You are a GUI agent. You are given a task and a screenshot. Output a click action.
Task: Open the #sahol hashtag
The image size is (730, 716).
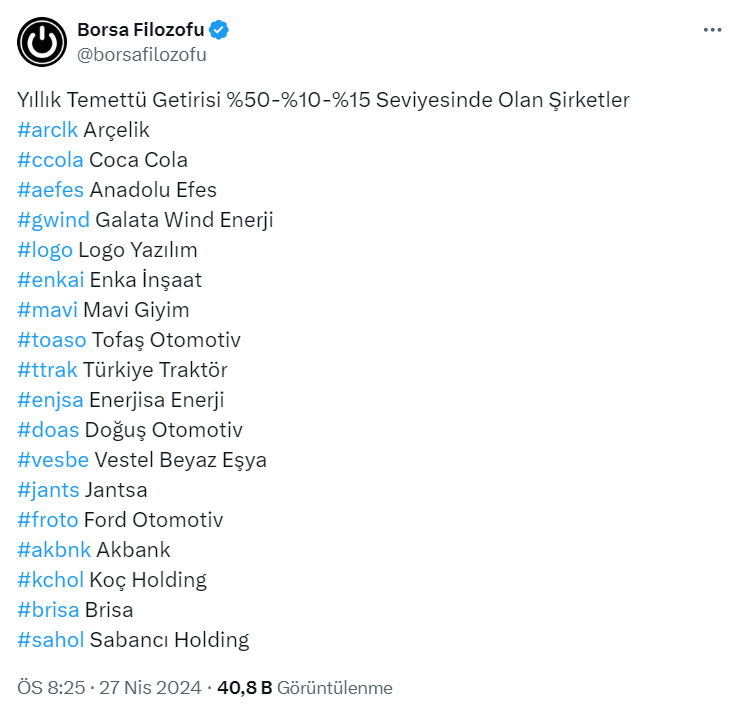pyautogui.click(x=50, y=640)
